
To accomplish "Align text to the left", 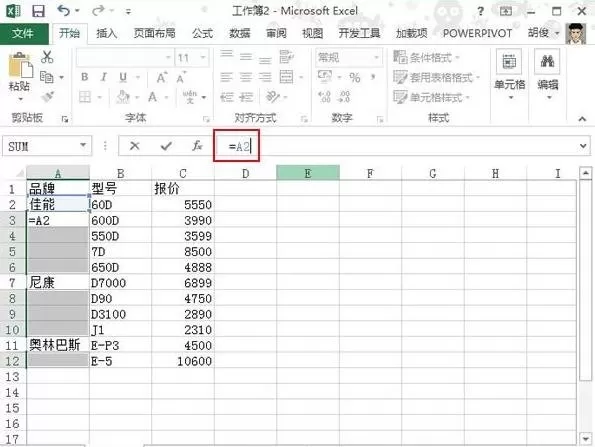I will [227, 77].
